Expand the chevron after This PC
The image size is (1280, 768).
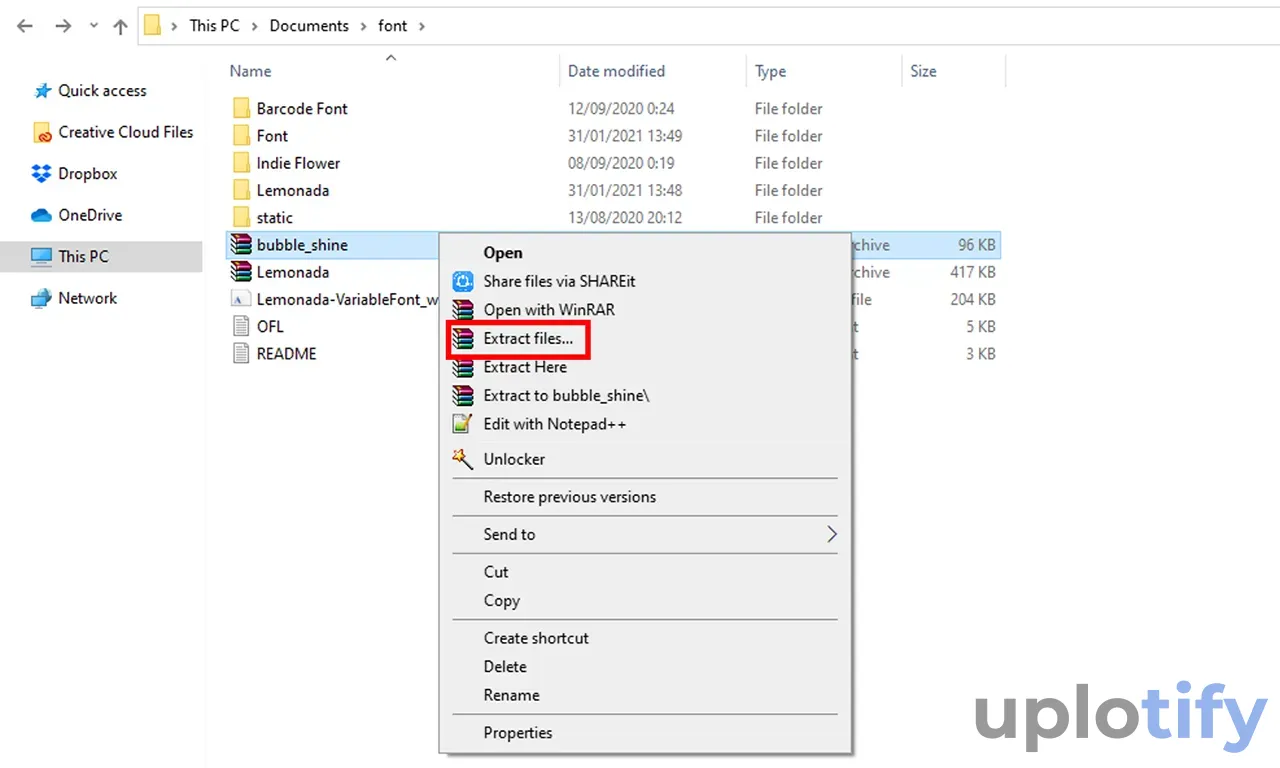coord(254,26)
